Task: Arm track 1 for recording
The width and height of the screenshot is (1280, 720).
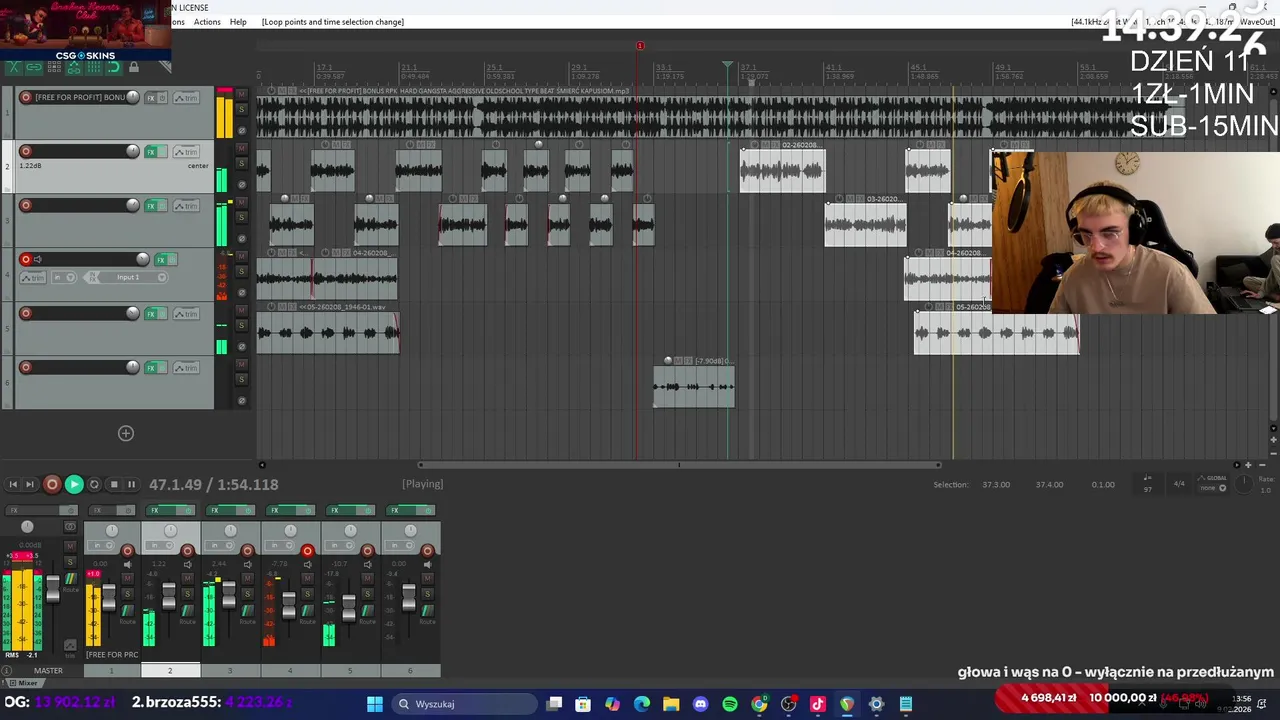Action: pyautogui.click(x=26, y=97)
